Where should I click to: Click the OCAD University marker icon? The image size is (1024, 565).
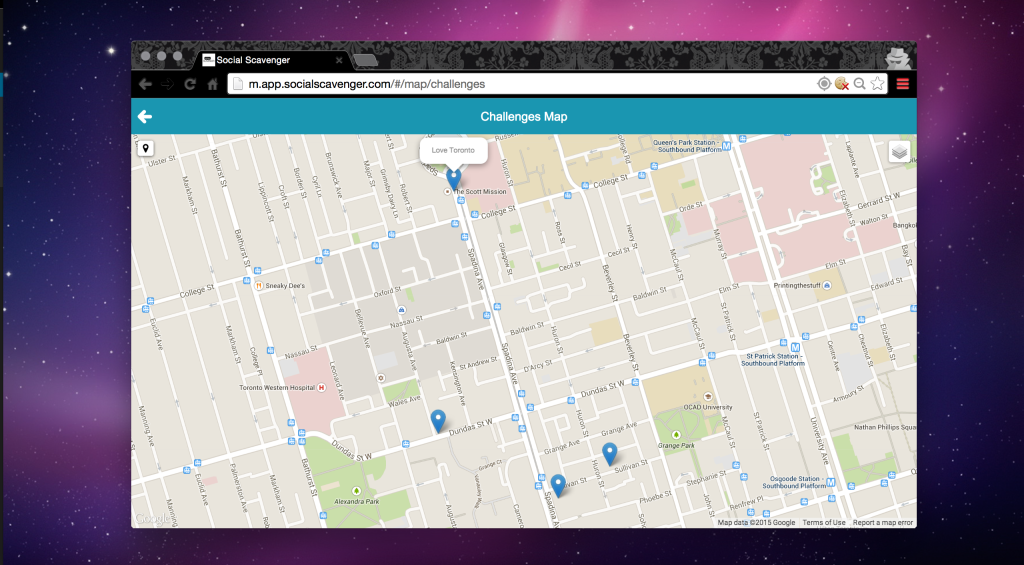(707, 396)
